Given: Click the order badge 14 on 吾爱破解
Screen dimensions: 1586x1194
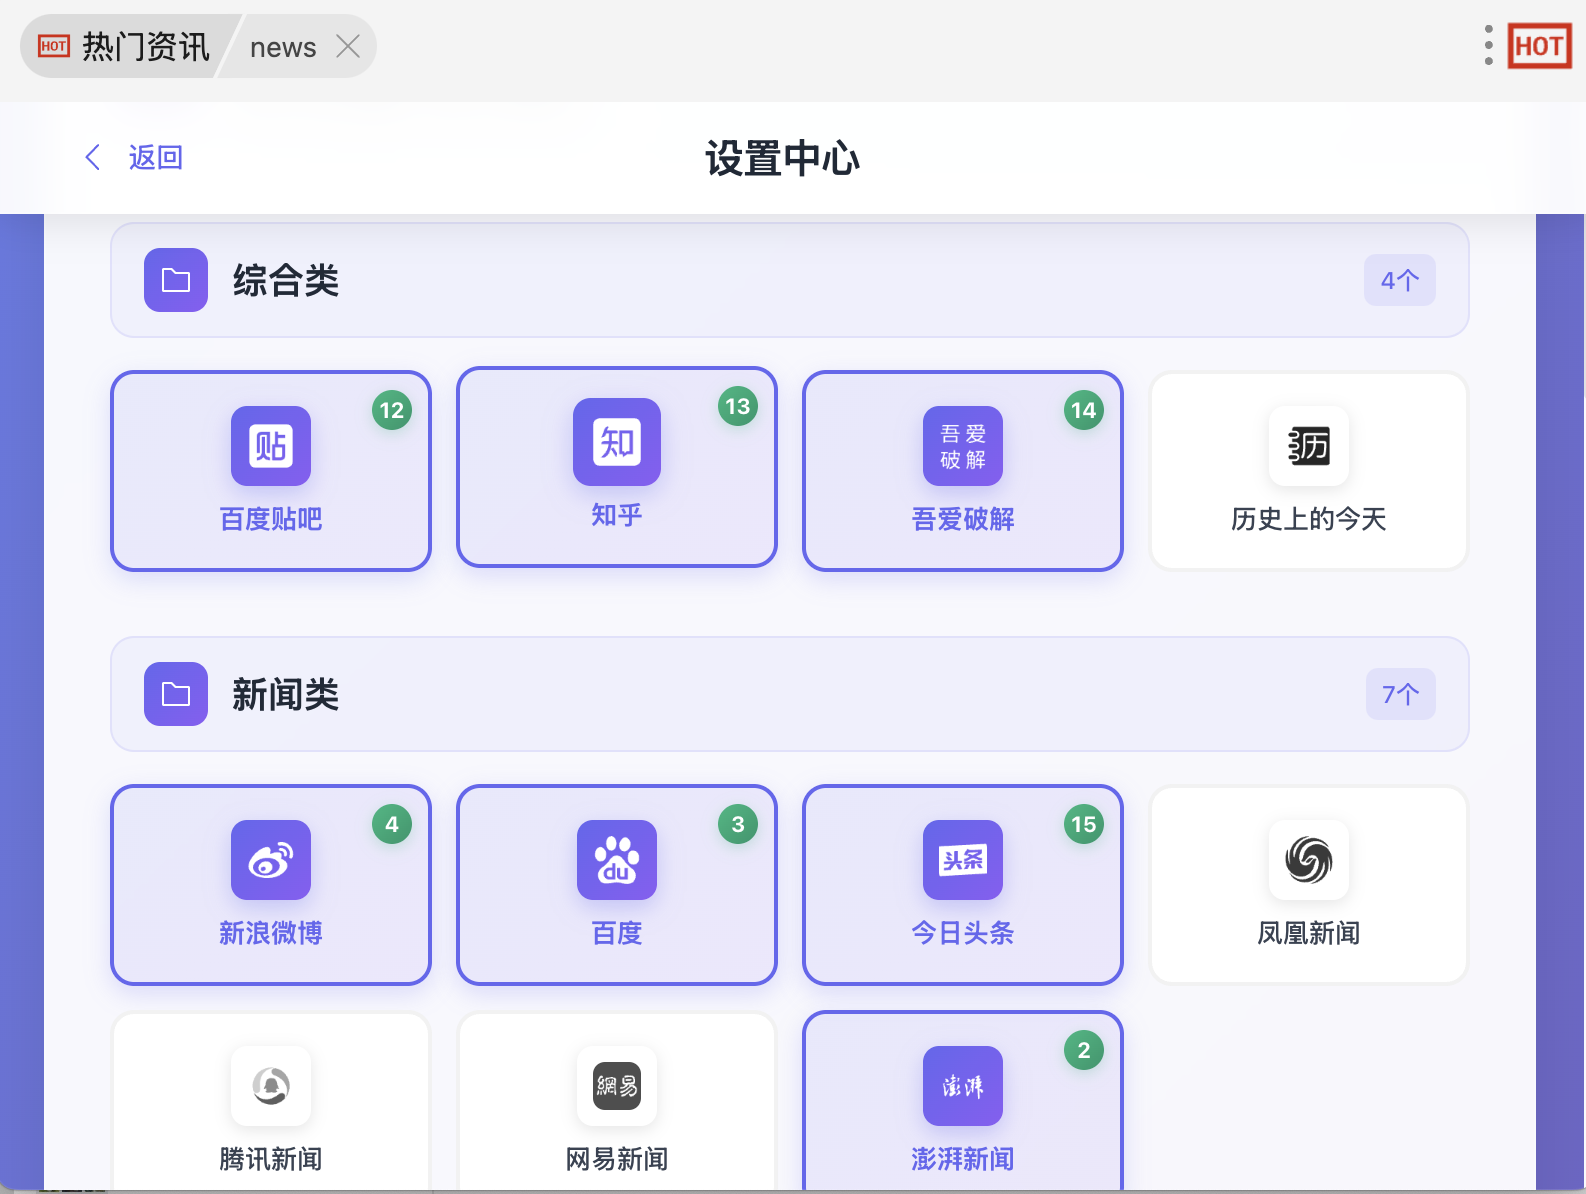Looking at the screenshot, I should pos(1084,410).
